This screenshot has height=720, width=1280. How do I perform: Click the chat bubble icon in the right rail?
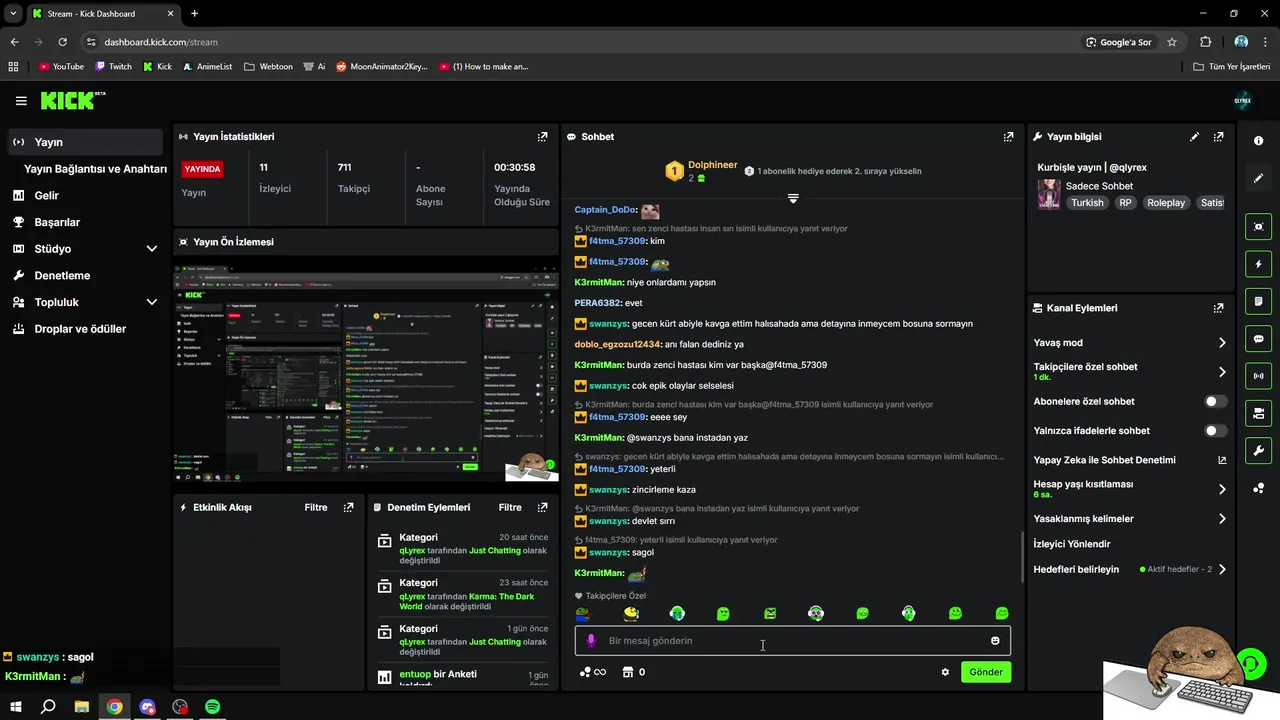(x=1258, y=339)
